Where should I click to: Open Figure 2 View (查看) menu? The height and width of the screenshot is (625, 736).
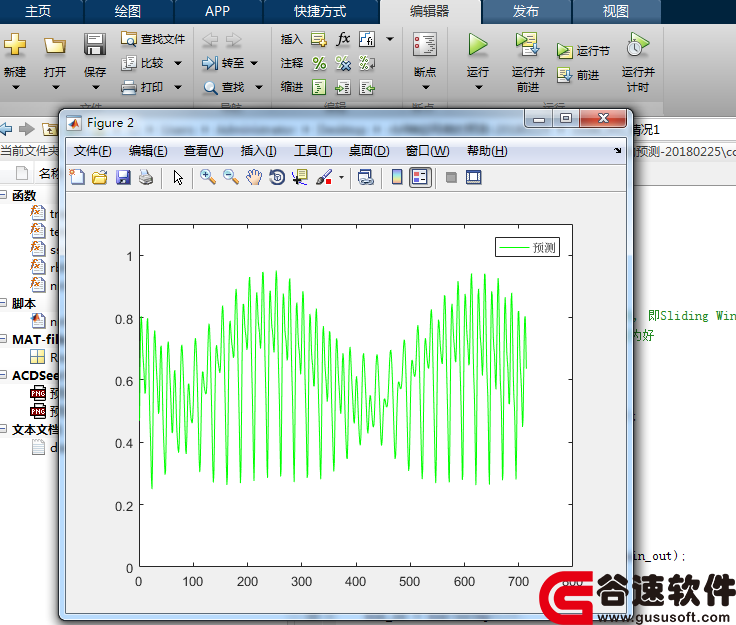pyautogui.click(x=204, y=151)
